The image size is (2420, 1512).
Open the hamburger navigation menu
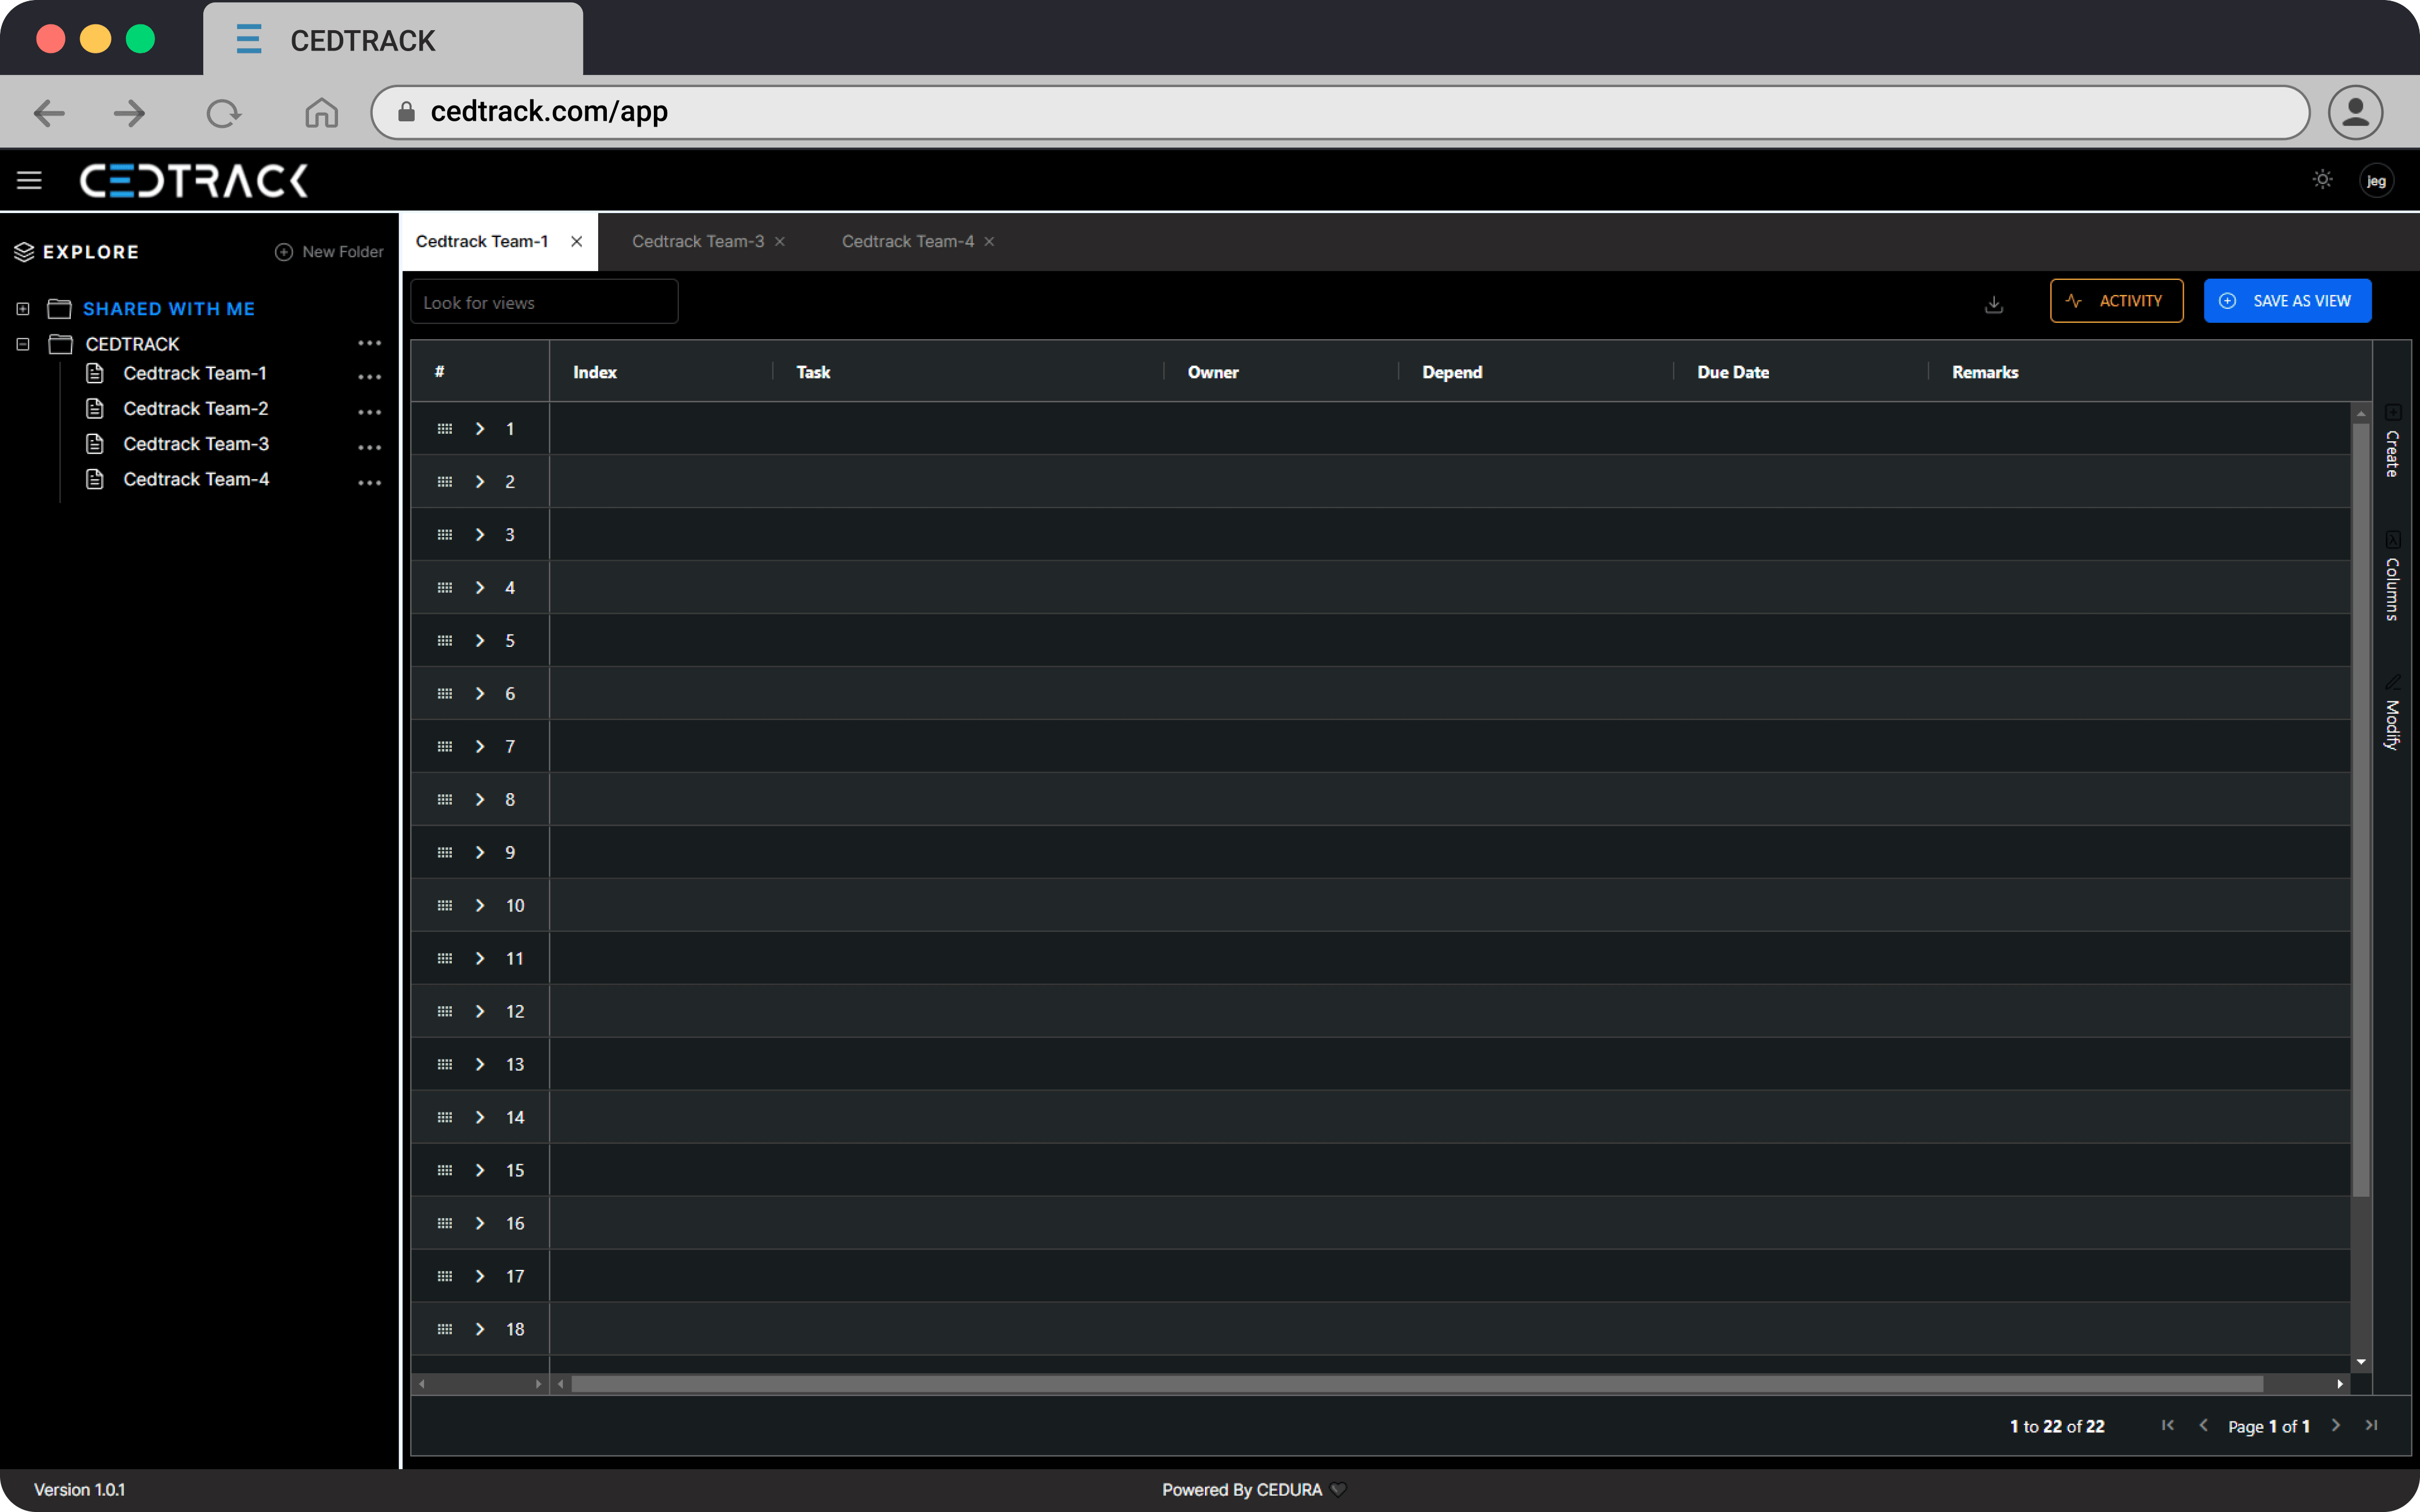pyautogui.click(x=29, y=180)
